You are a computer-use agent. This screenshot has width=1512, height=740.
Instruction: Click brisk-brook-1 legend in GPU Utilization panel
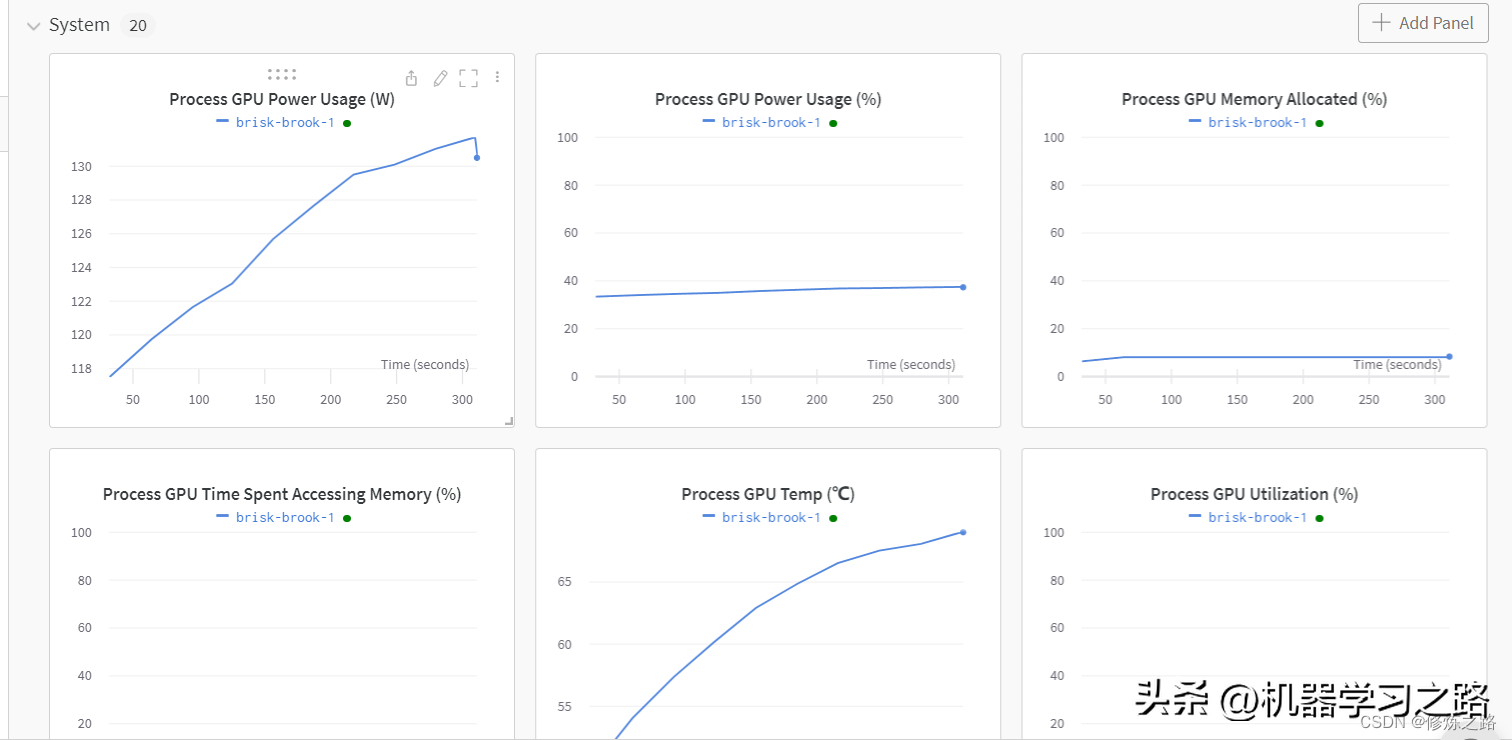click(x=1256, y=517)
